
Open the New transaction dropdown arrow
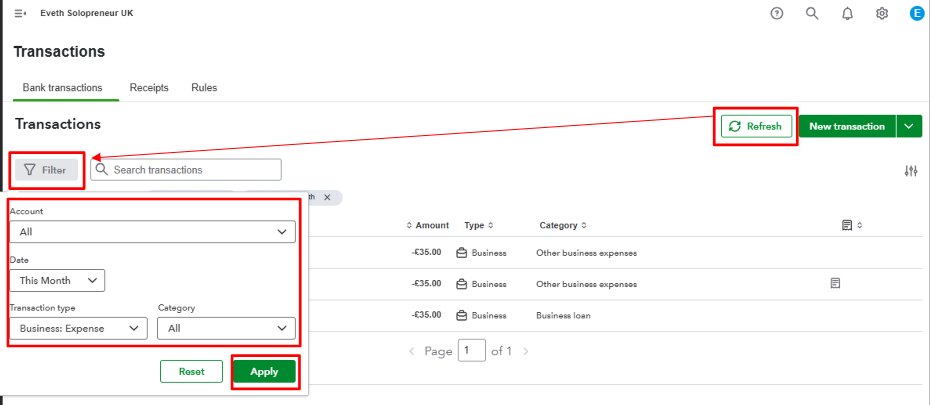point(908,126)
